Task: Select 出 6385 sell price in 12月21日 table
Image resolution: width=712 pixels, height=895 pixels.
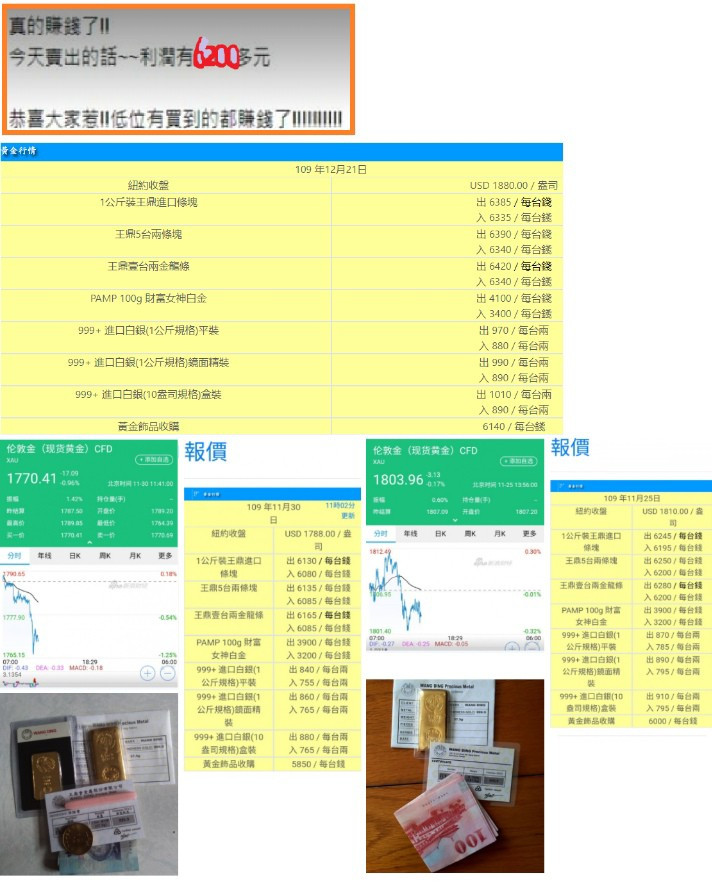Action: 514,202
